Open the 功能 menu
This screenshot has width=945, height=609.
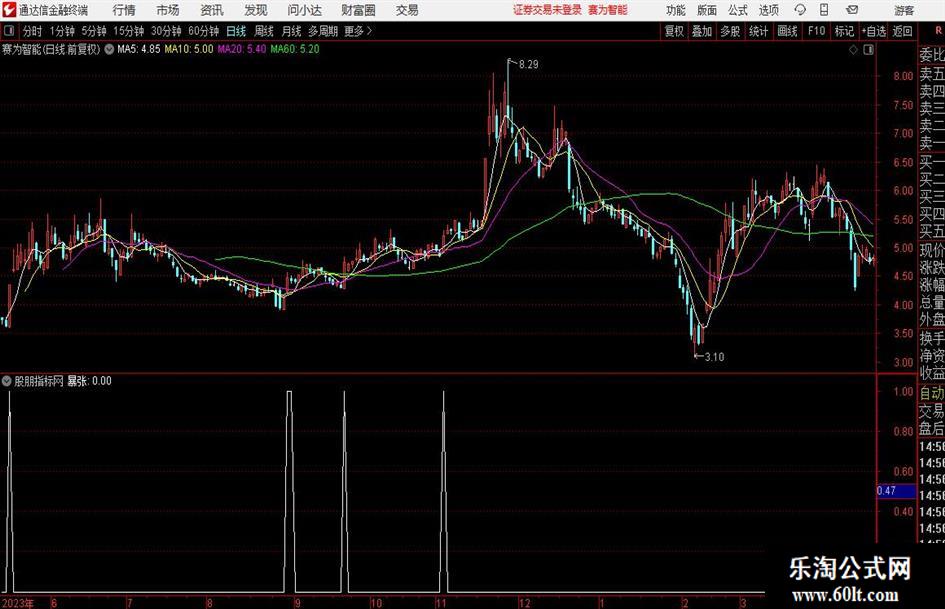676,10
